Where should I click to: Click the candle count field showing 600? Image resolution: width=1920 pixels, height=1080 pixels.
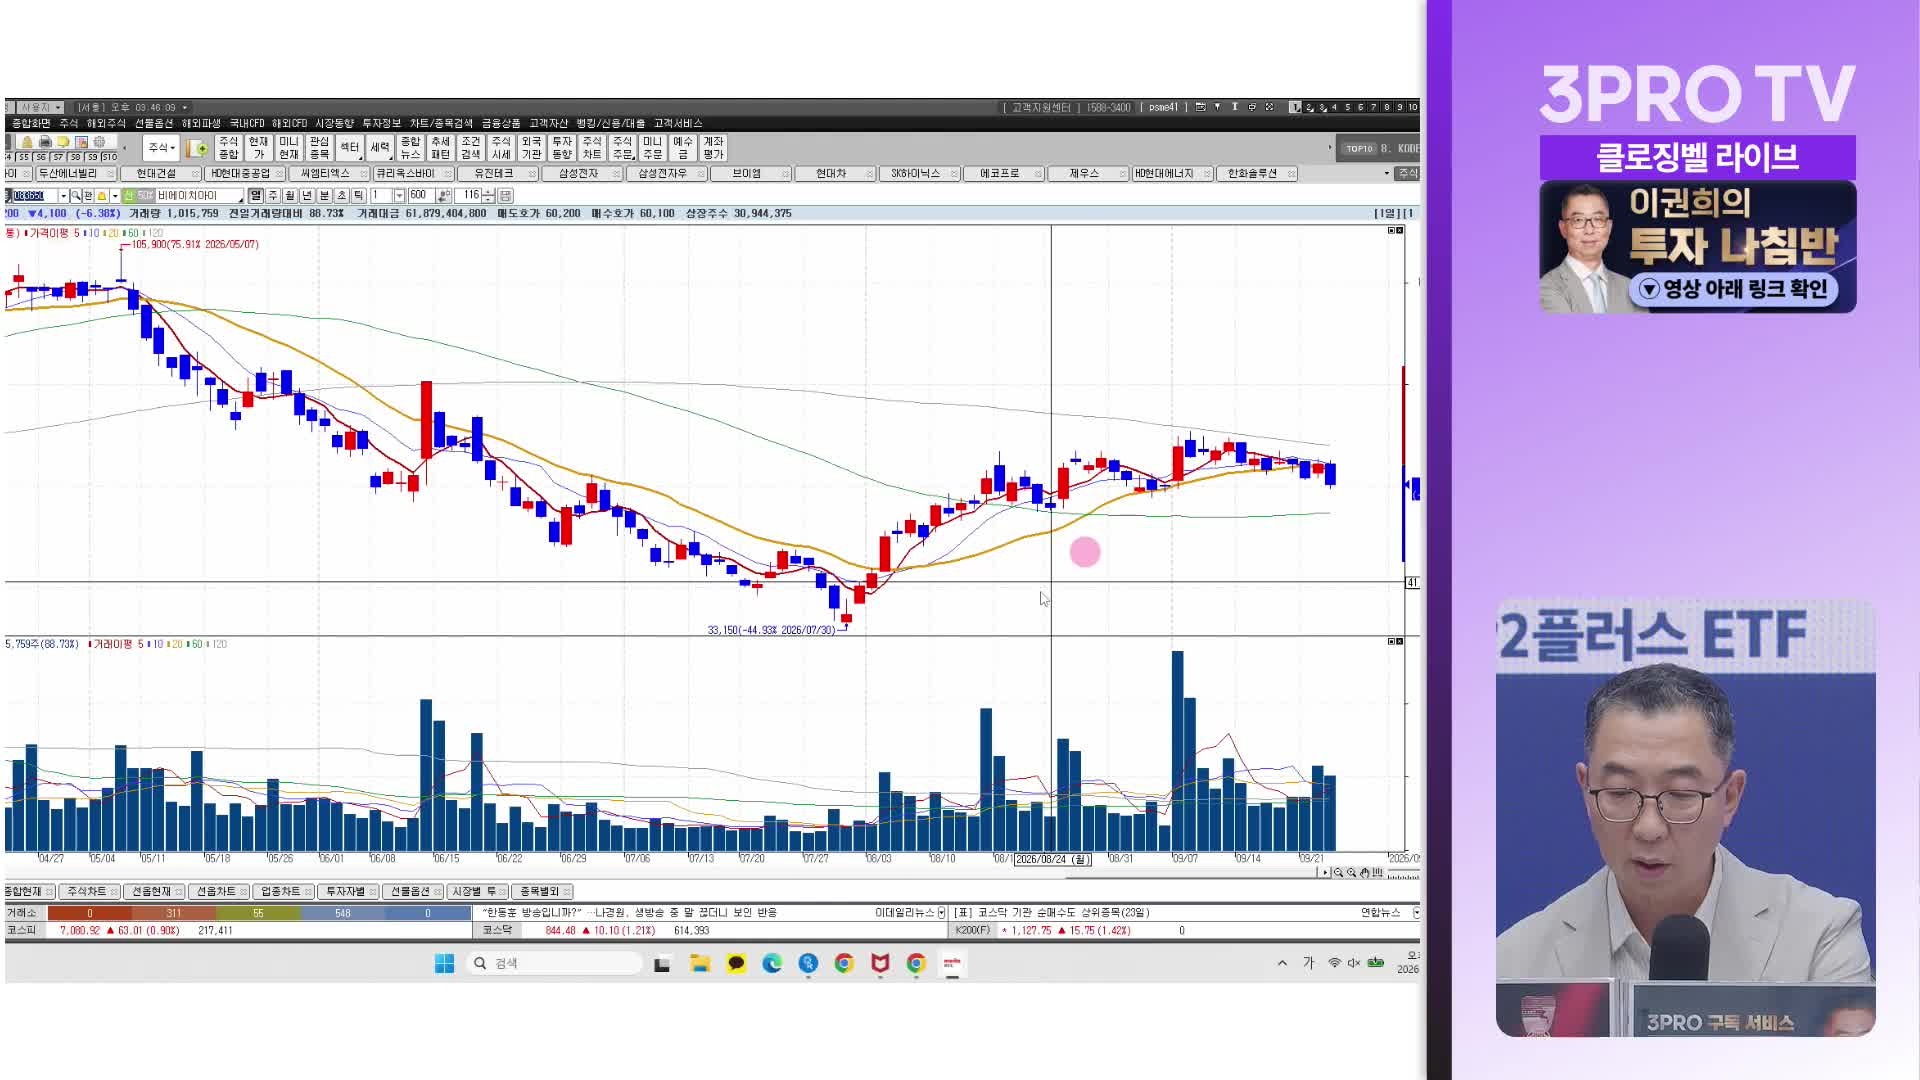[421, 196]
